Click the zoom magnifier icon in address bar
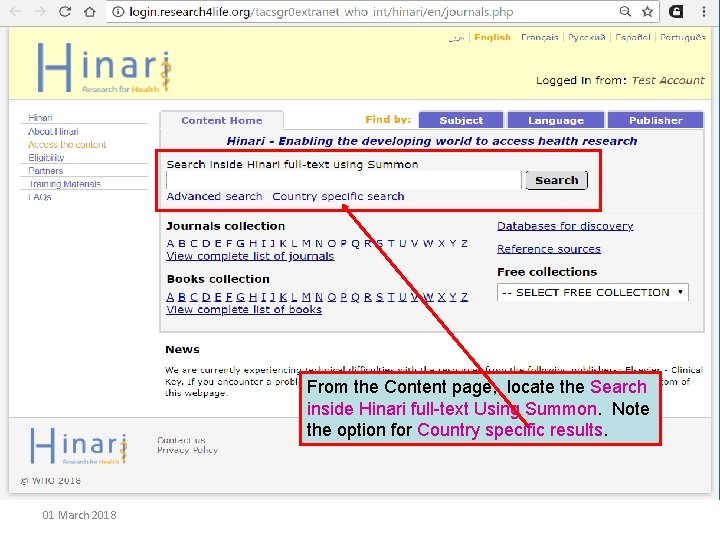The width and height of the screenshot is (720, 540). pyautogui.click(x=625, y=11)
